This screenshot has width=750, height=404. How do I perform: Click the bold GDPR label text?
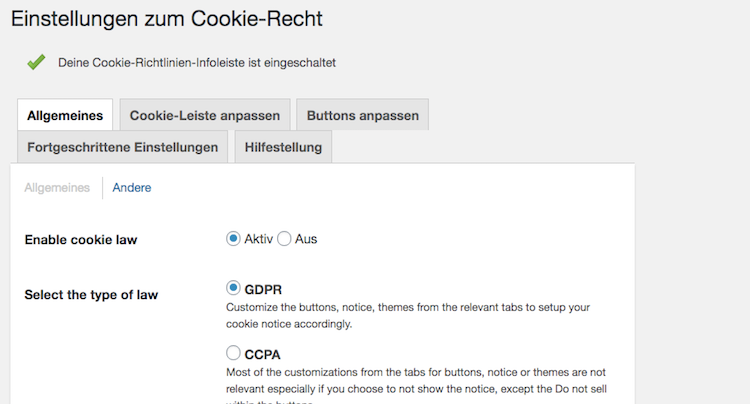point(263,290)
